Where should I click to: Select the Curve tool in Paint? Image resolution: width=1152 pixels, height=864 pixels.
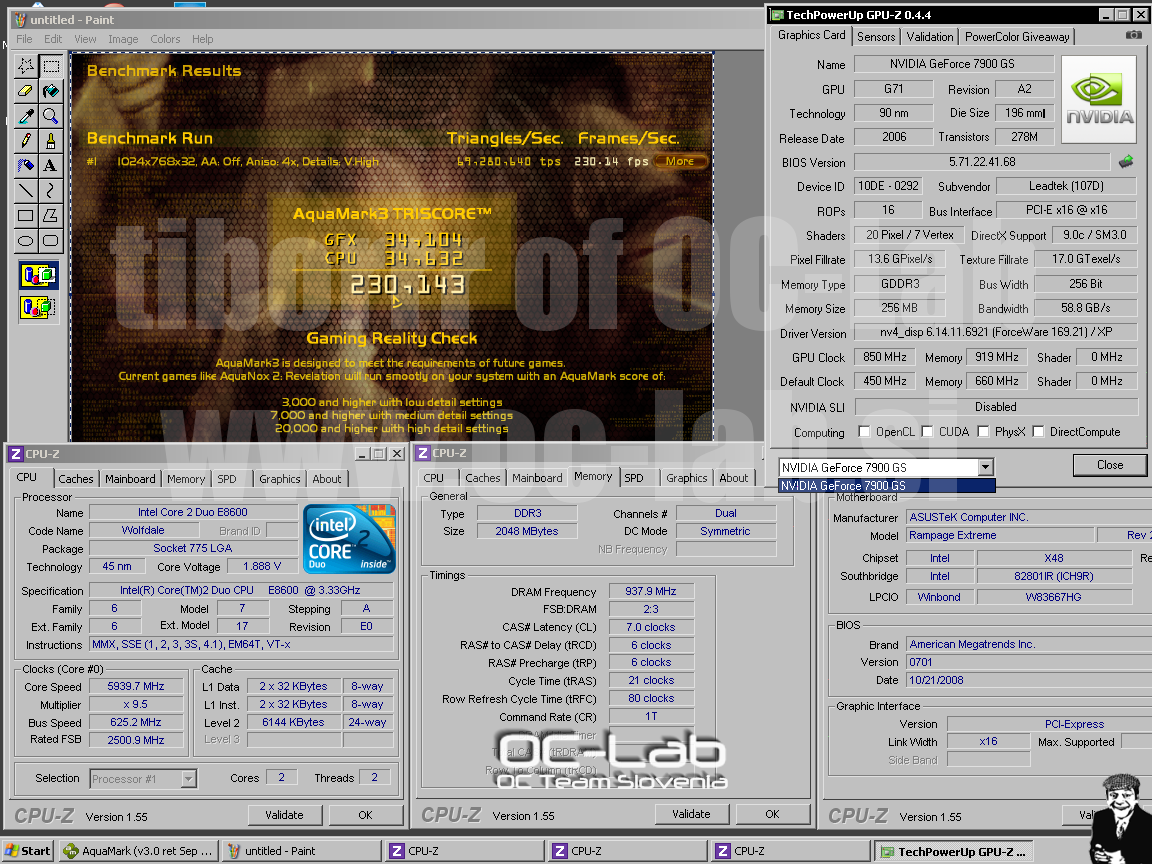[x=51, y=190]
